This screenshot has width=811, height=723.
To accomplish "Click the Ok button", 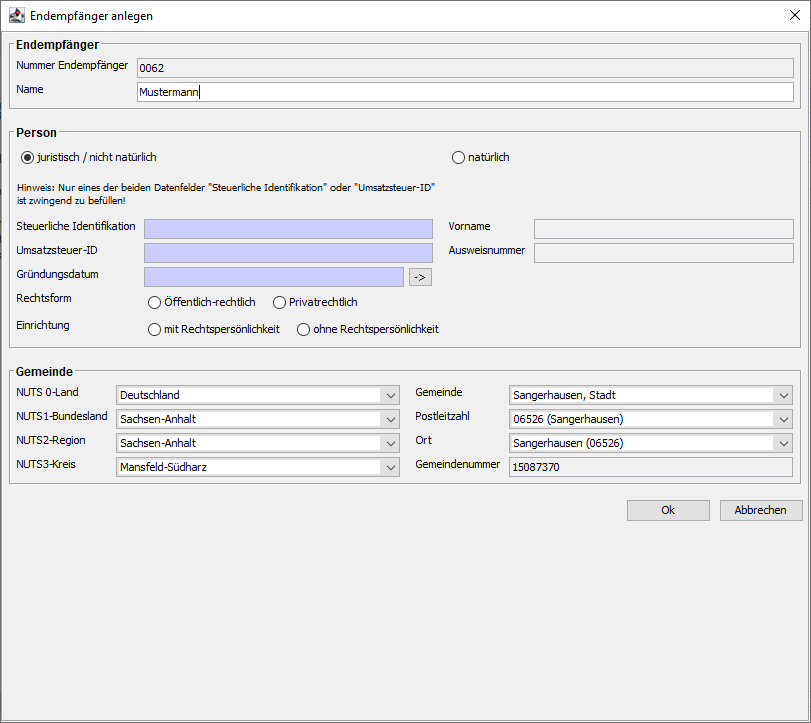I will pyautogui.click(x=668, y=510).
